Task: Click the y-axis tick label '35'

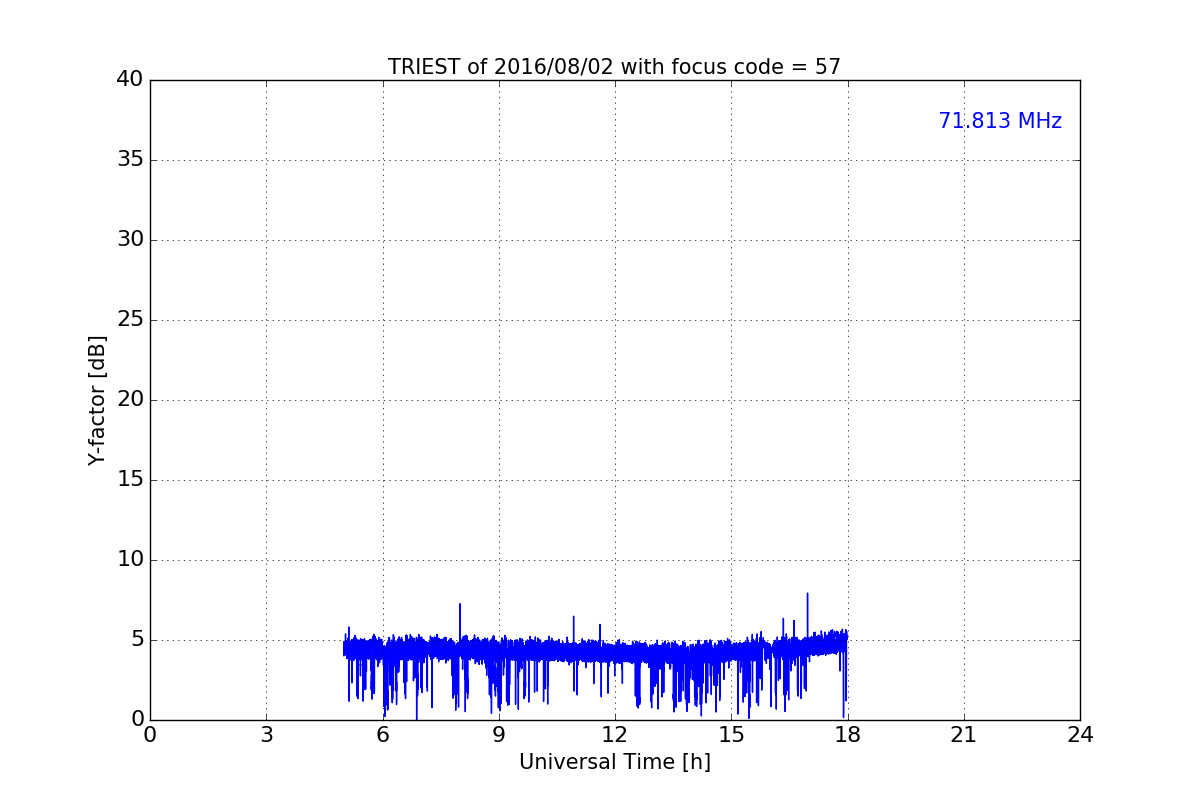Action: tap(130, 160)
